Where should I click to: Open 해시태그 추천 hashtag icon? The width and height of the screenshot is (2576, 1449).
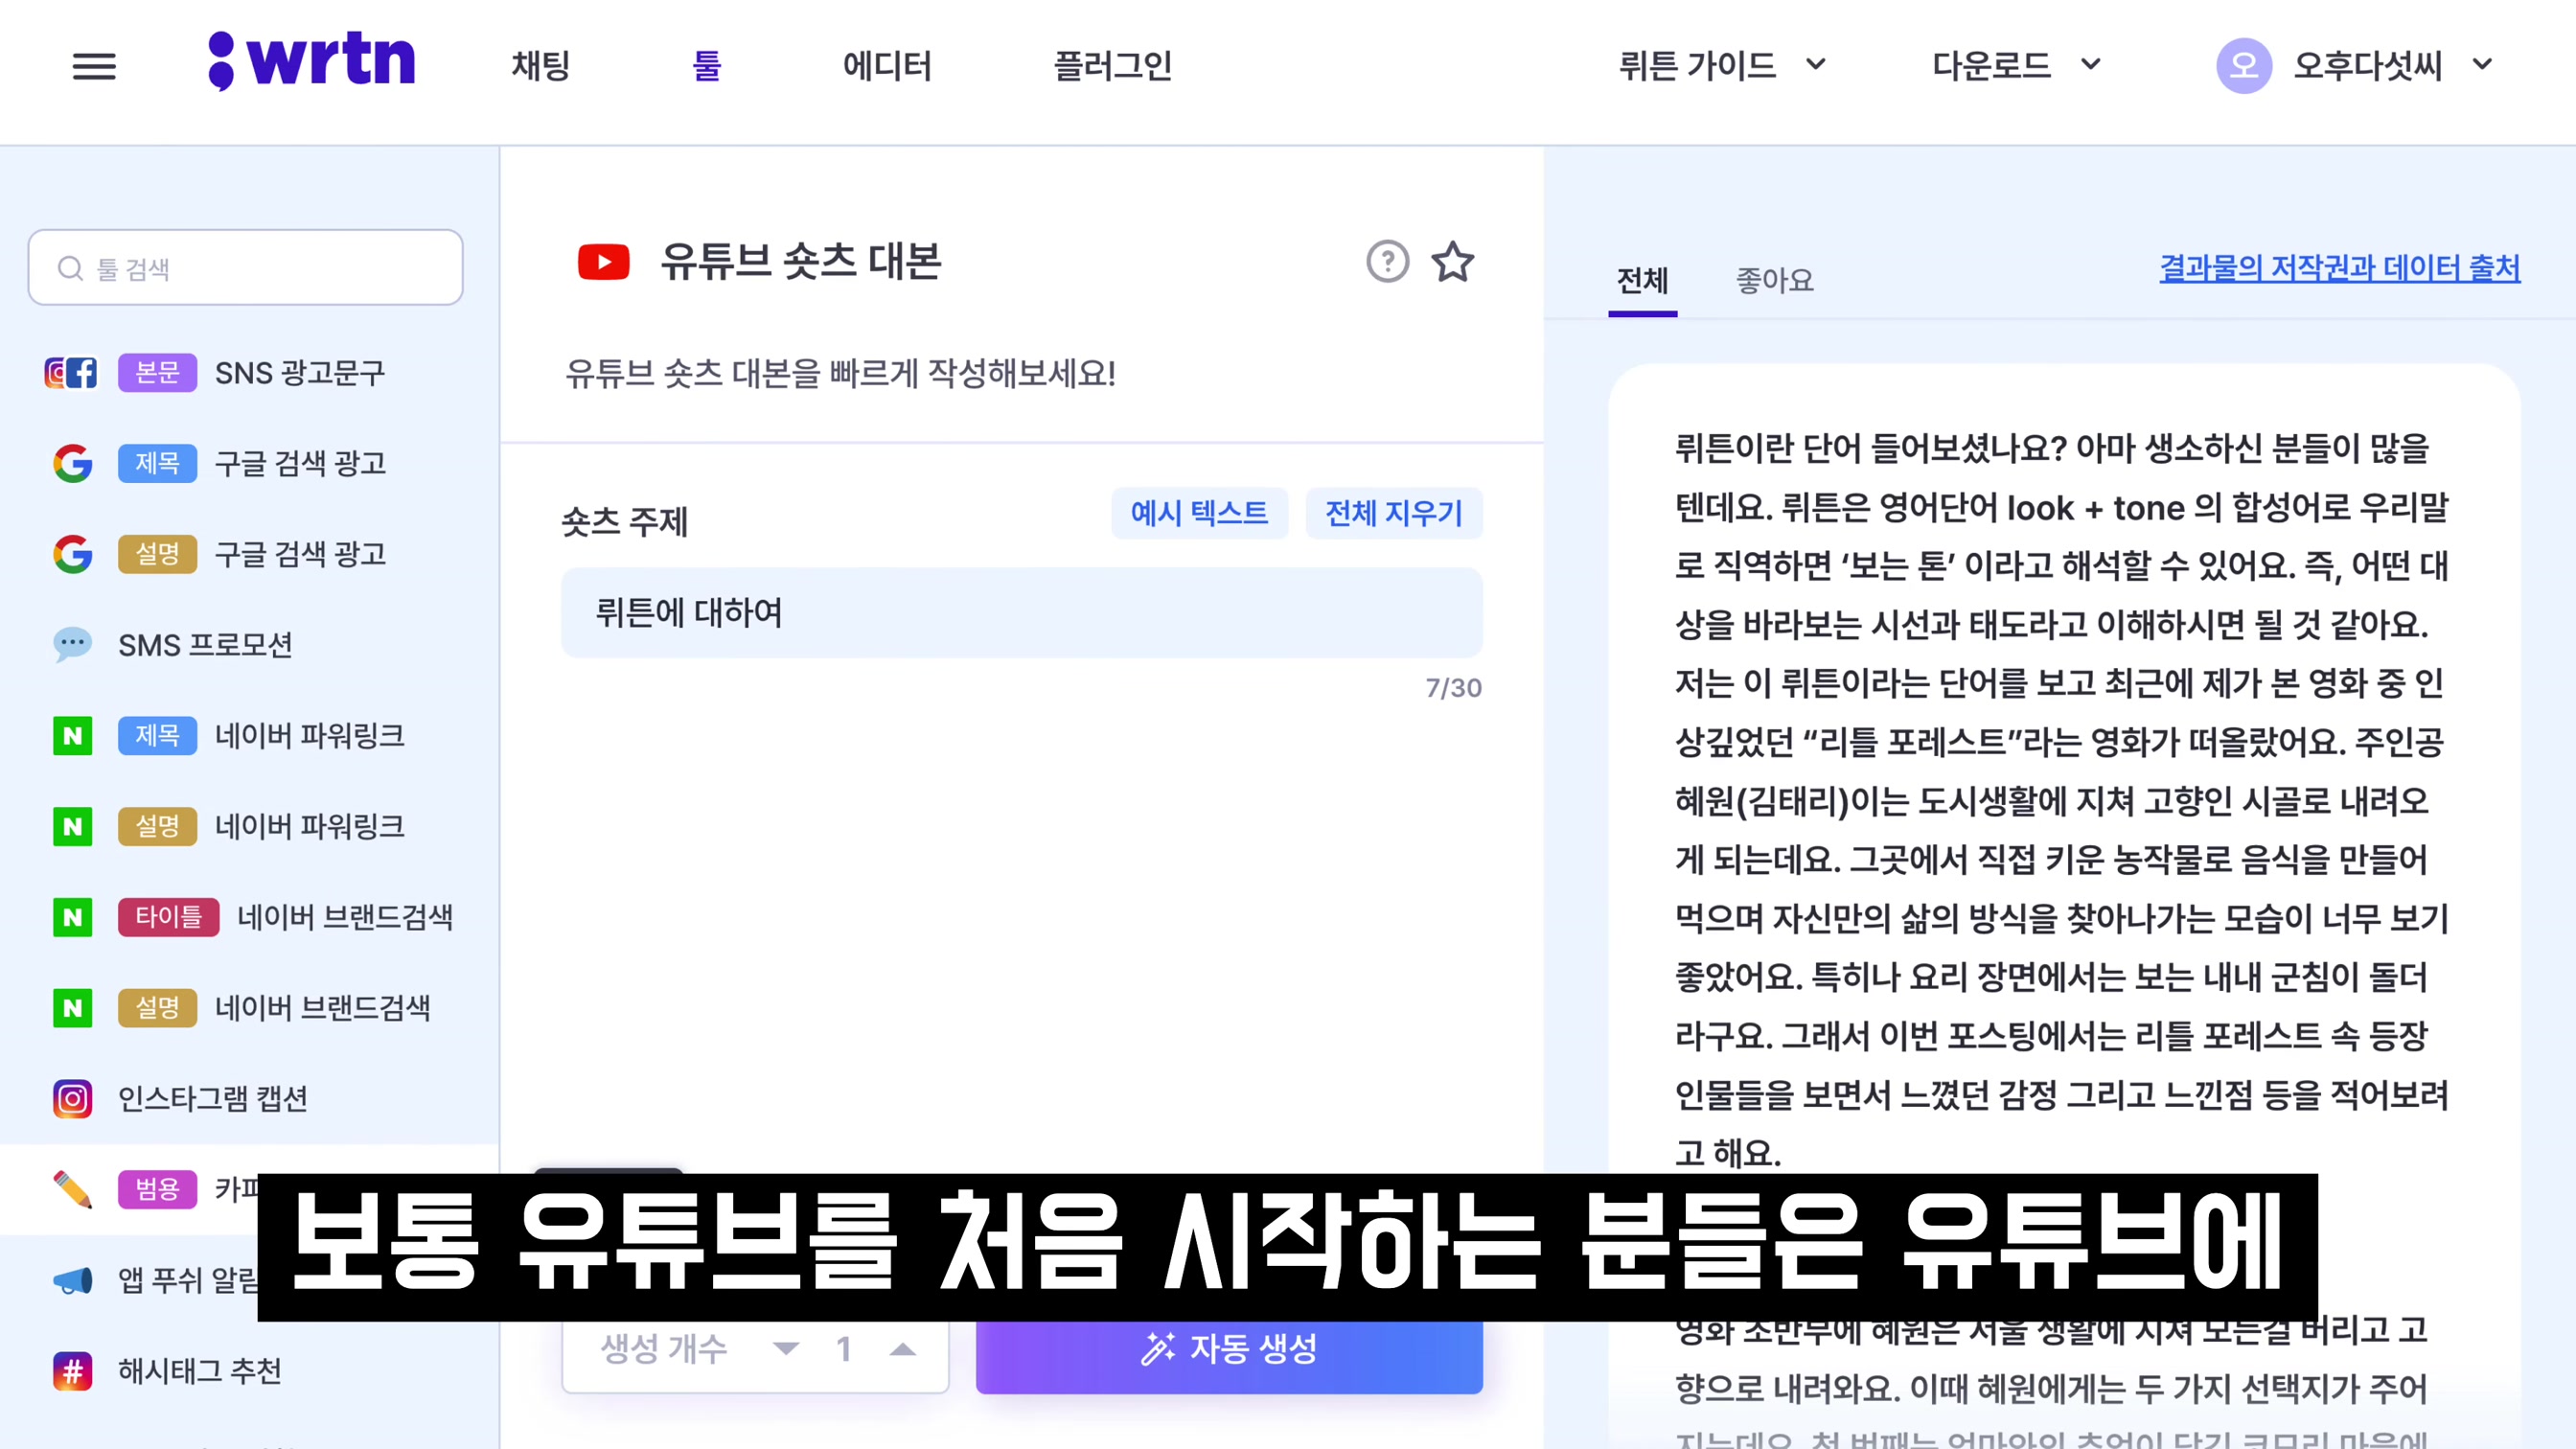pos(72,1371)
